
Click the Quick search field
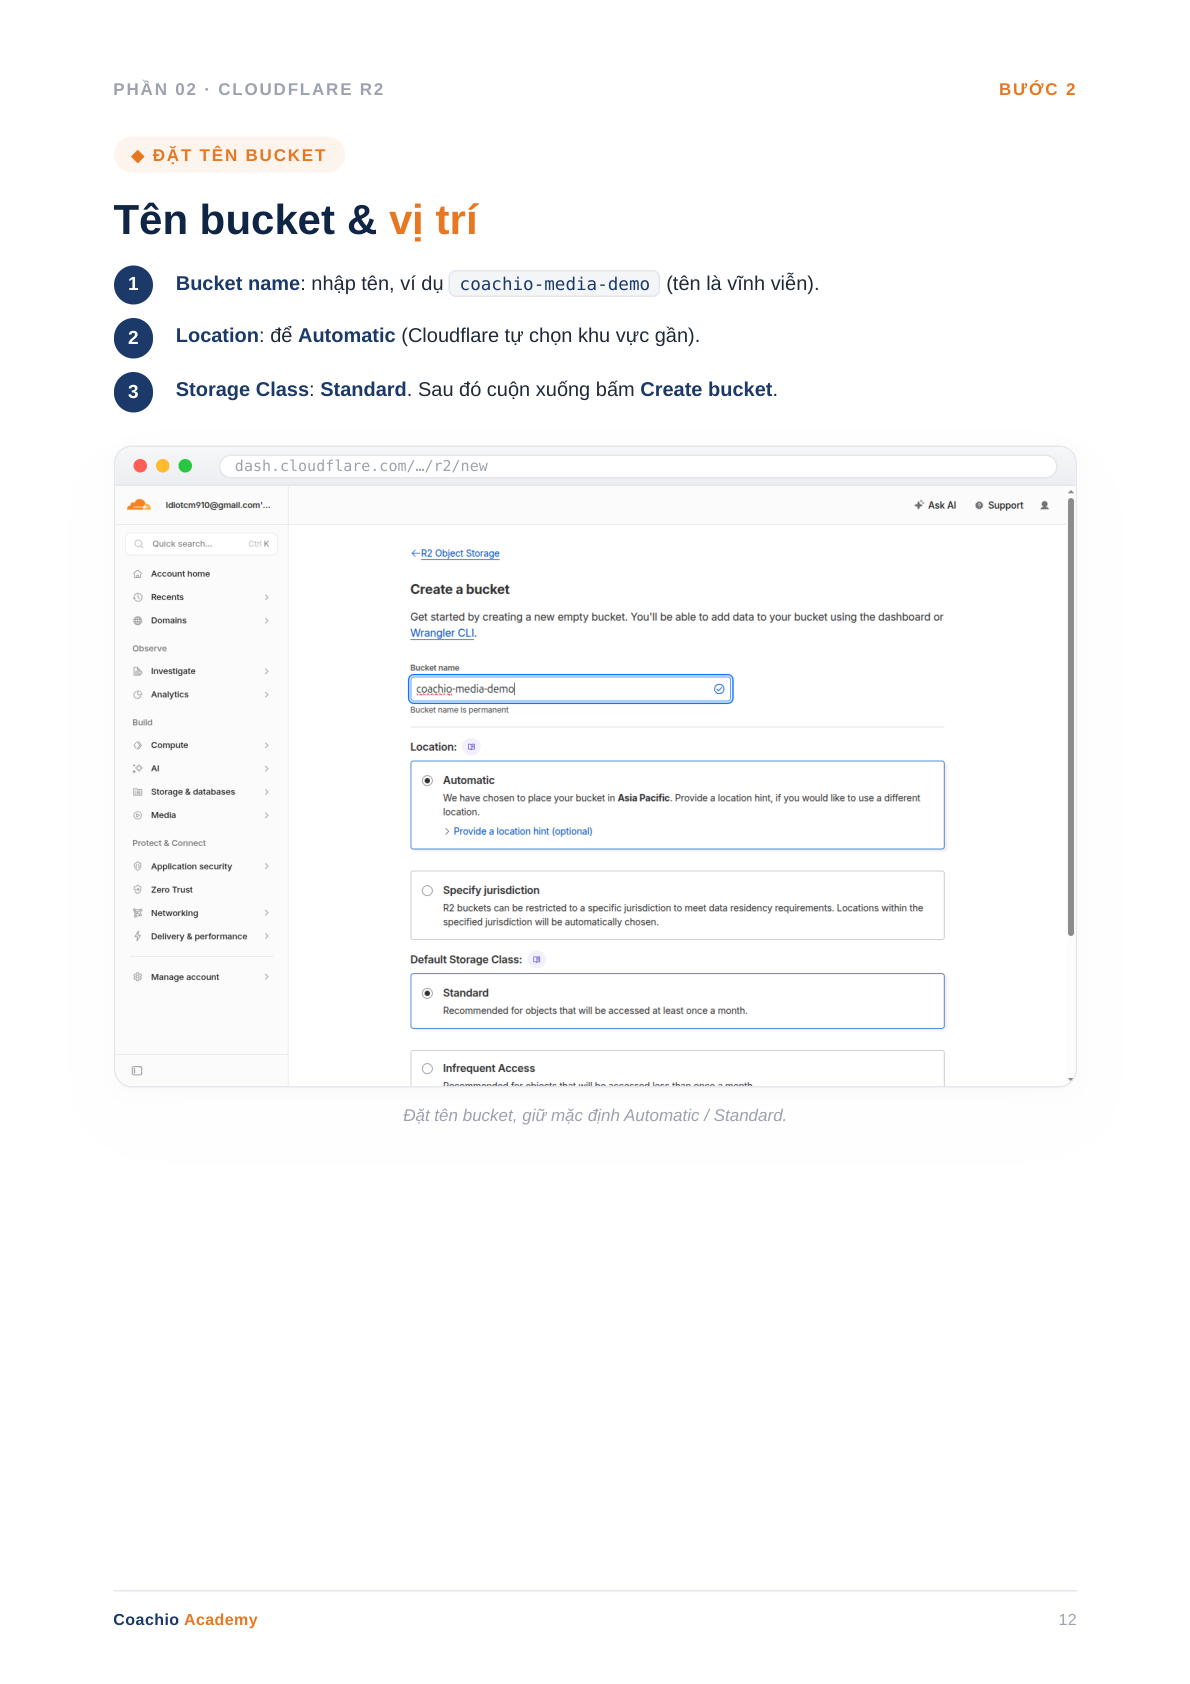point(201,544)
